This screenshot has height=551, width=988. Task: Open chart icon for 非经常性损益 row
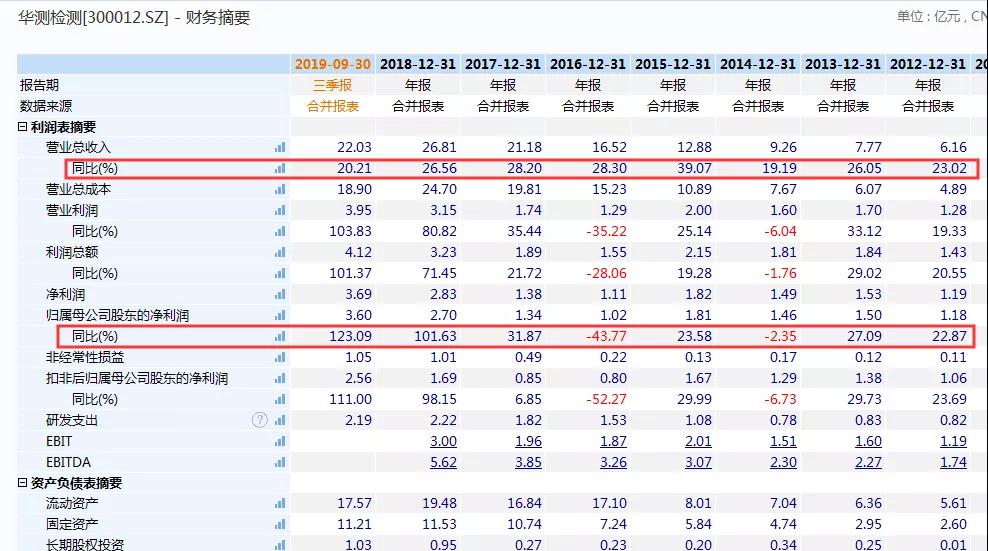[280, 357]
